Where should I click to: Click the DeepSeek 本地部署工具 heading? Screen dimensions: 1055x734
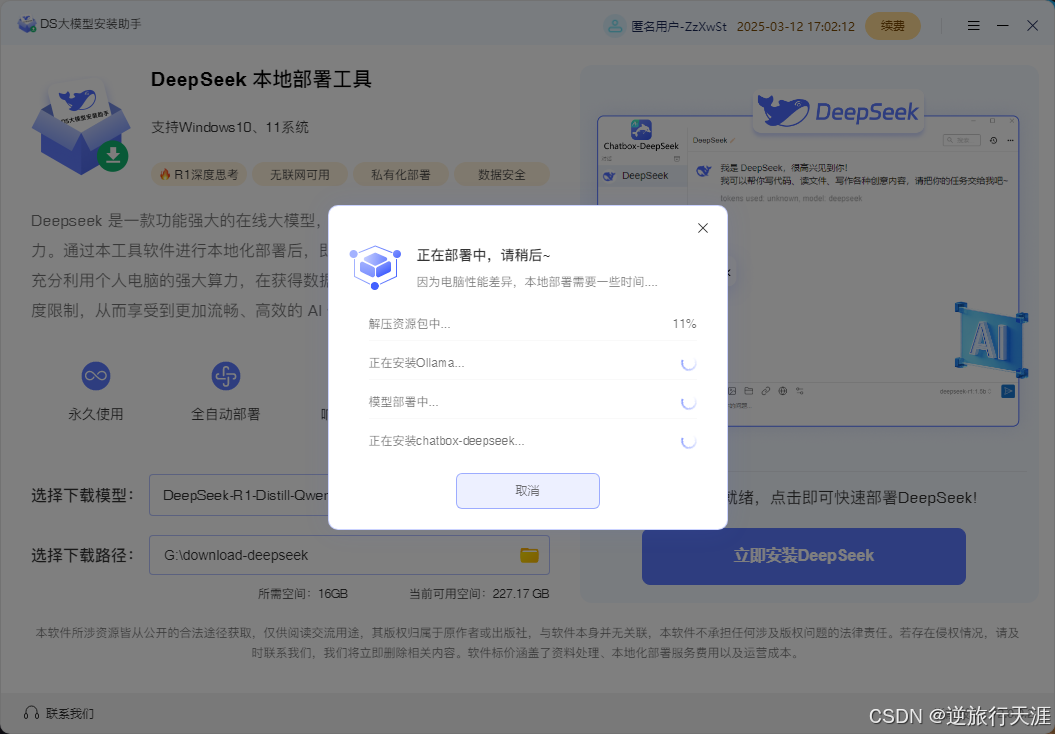click(261, 79)
